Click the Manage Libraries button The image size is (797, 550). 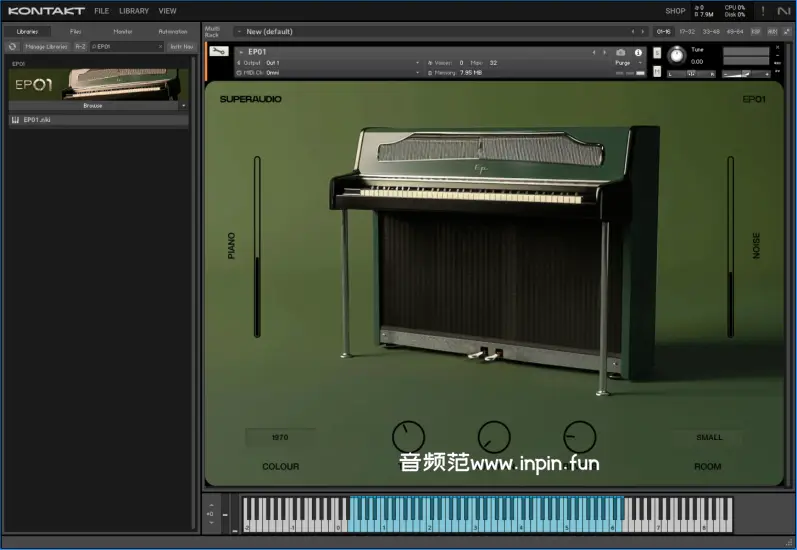tap(46, 46)
